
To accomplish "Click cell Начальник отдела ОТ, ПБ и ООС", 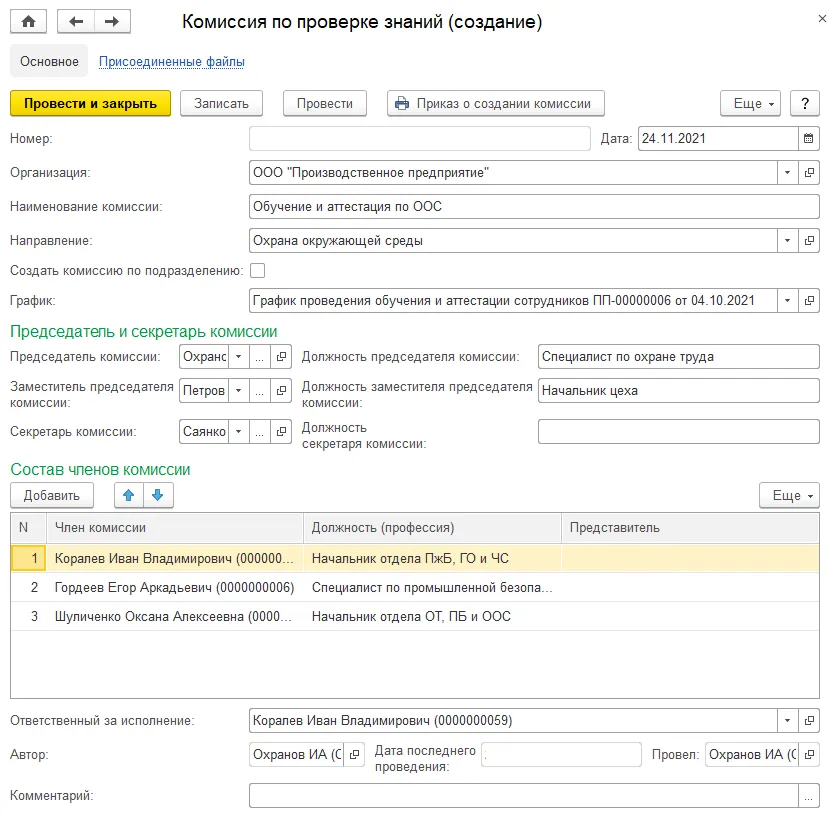I will [x=432, y=616].
